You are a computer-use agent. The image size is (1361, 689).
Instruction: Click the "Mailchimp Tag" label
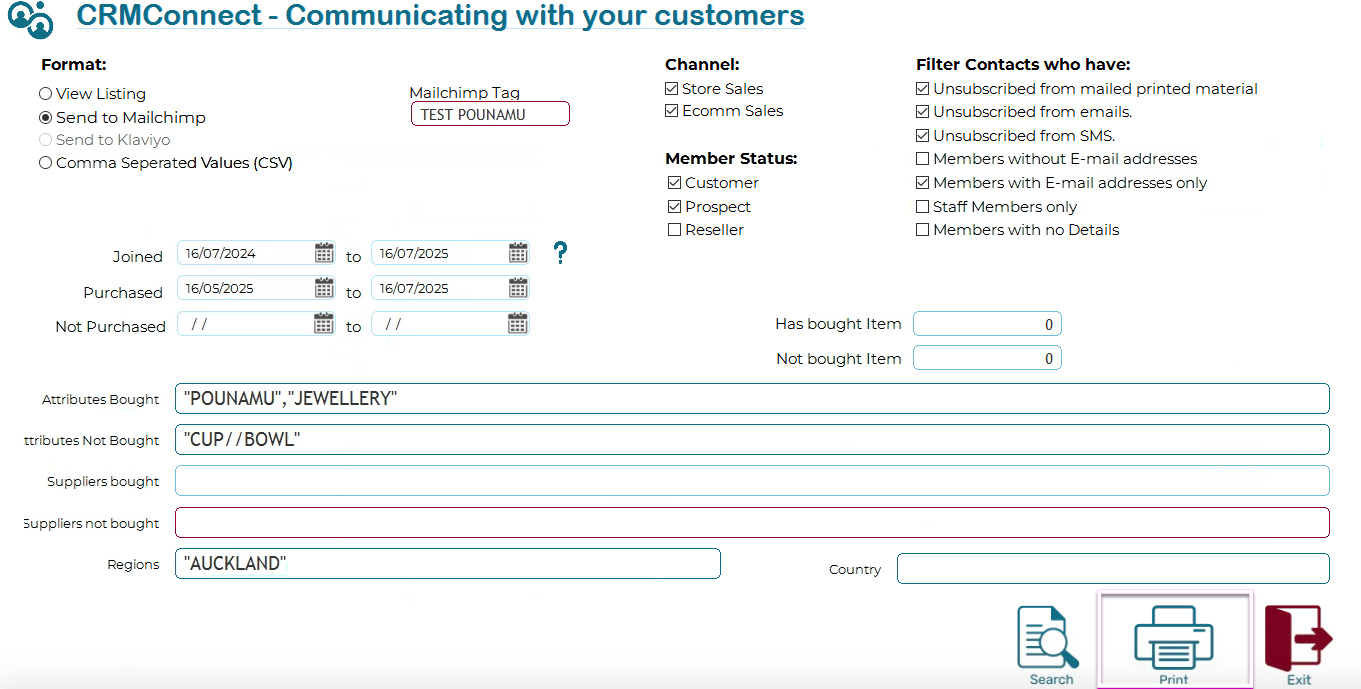pos(465,93)
